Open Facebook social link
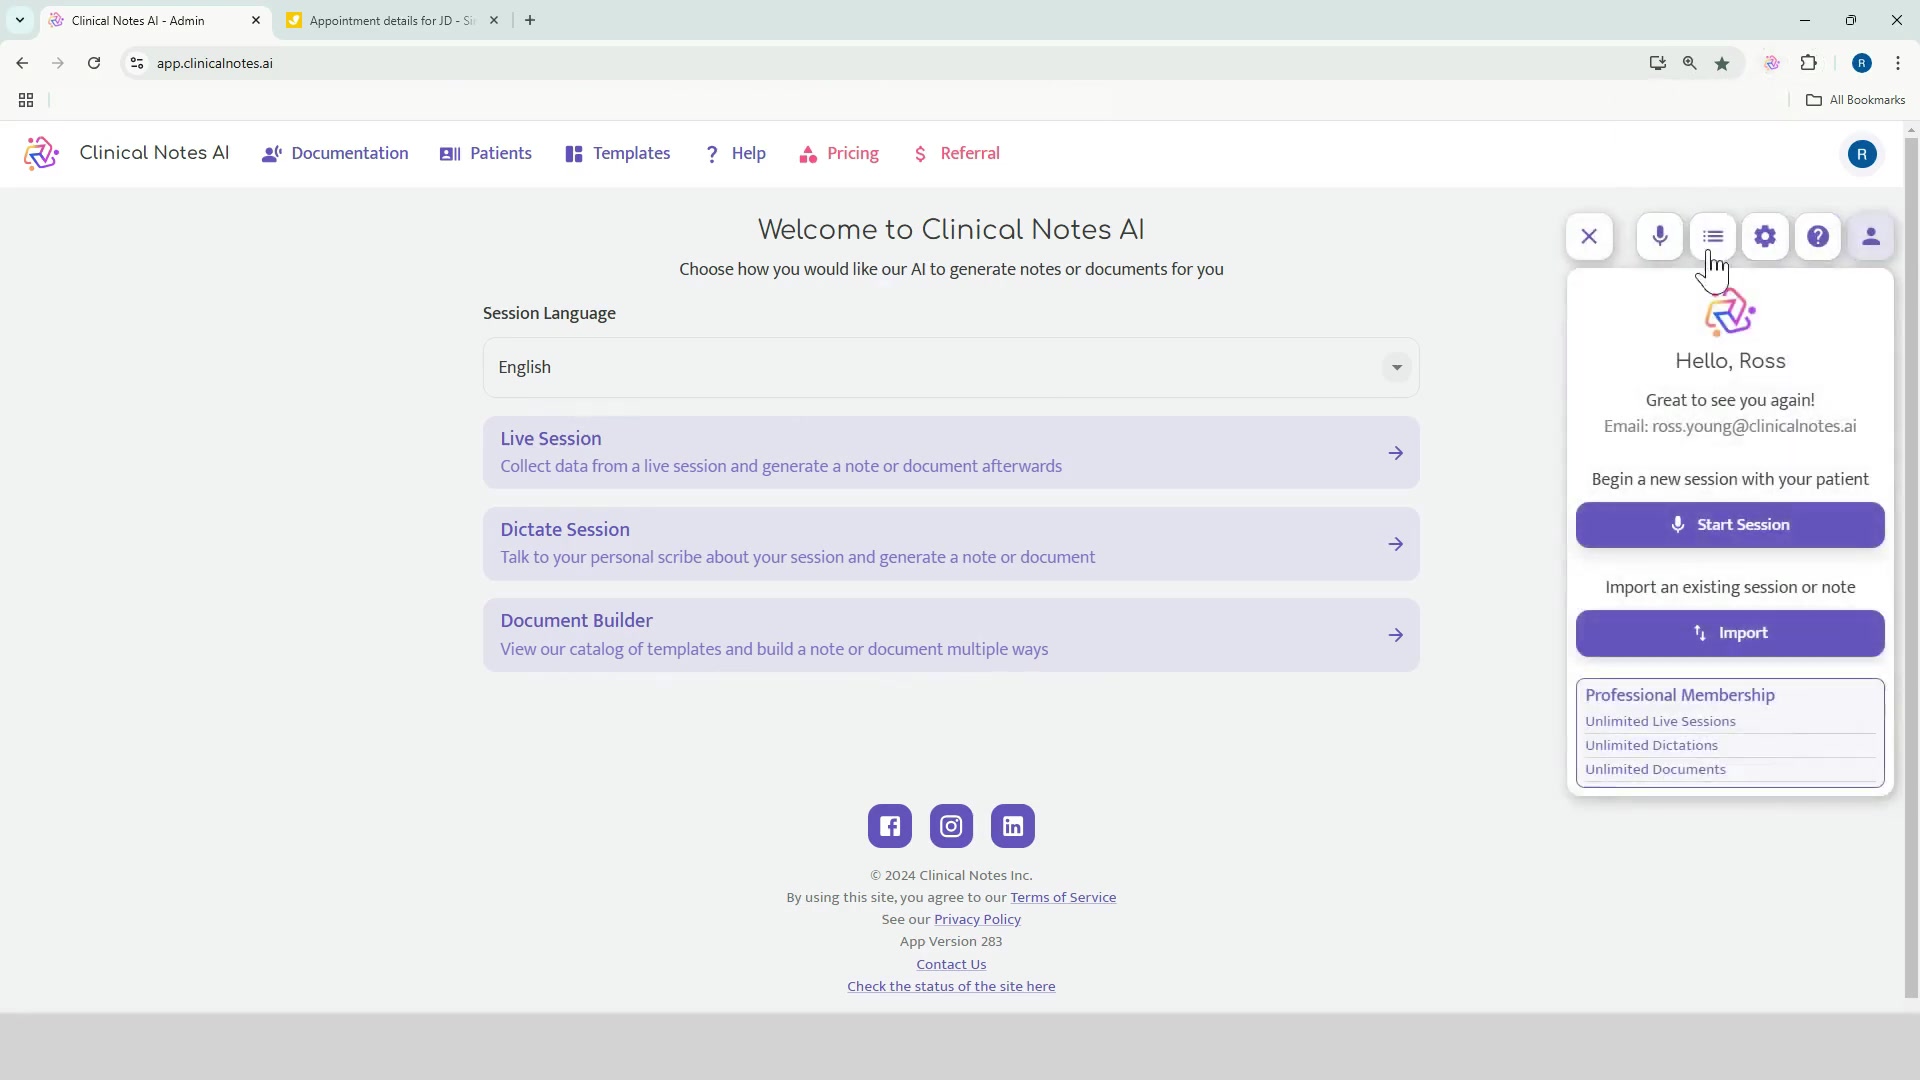Screen dimensions: 1920x1080 click(x=890, y=826)
